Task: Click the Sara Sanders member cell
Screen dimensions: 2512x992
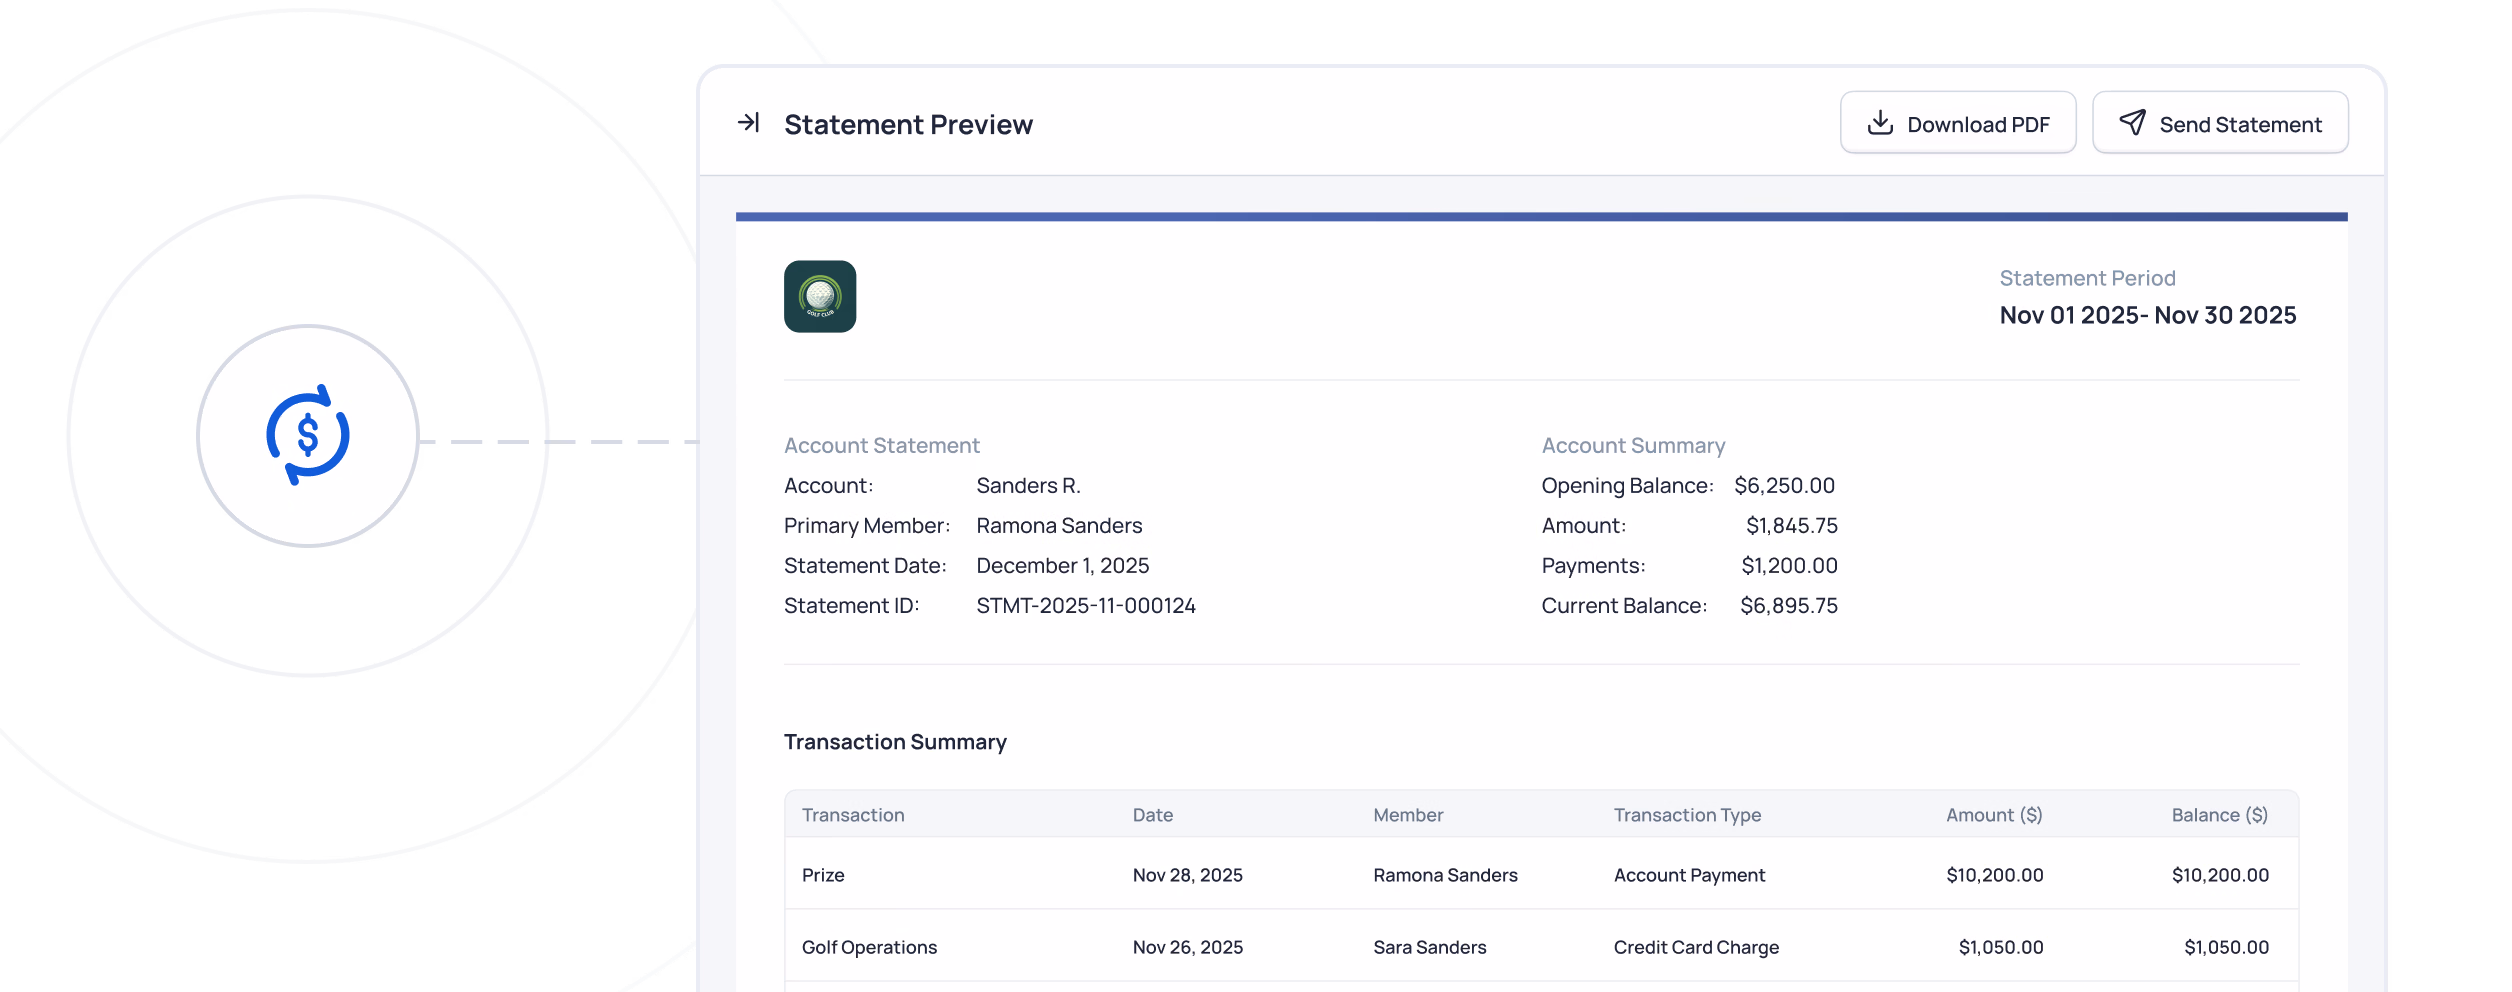Action: [x=1429, y=947]
